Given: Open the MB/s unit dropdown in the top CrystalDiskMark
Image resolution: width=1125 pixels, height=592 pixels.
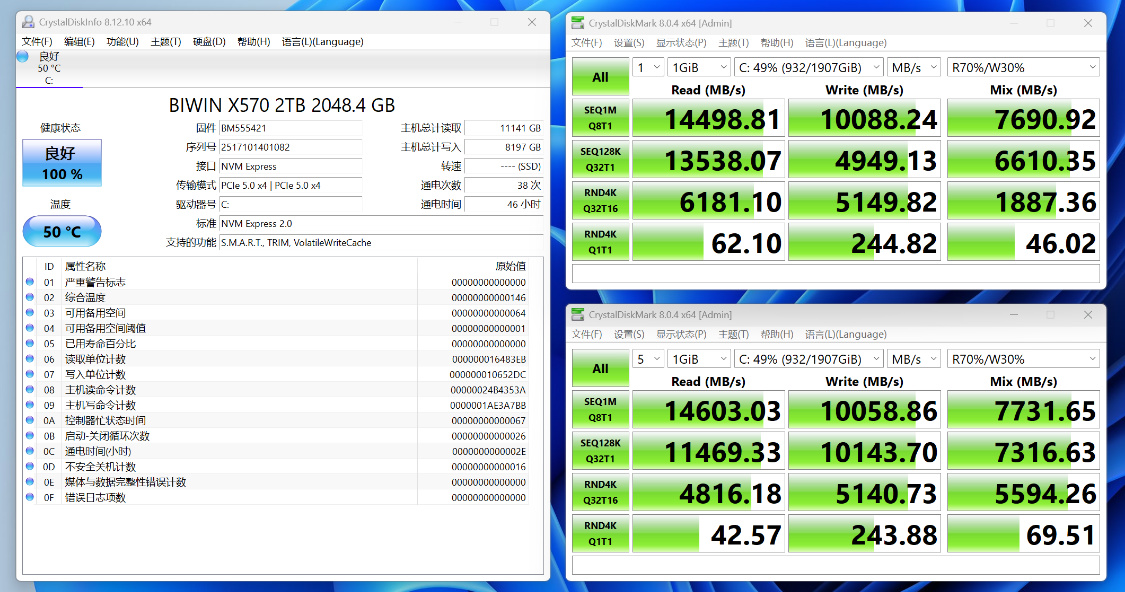Looking at the screenshot, I should [x=913, y=67].
